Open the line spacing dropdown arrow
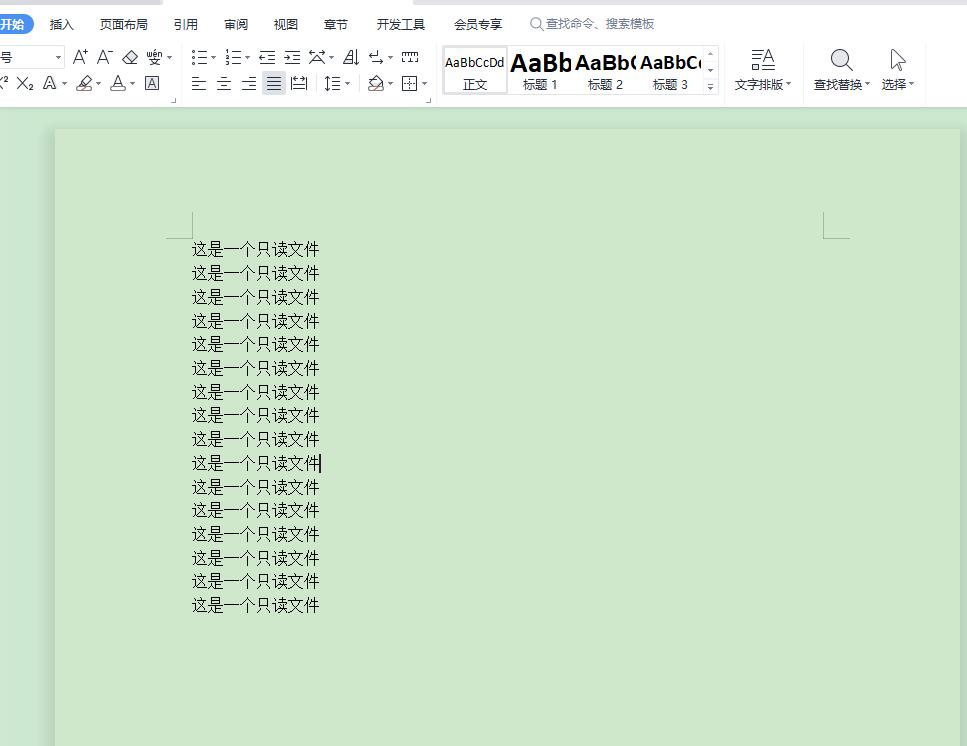Image resolution: width=967 pixels, height=746 pixels. 347,84
